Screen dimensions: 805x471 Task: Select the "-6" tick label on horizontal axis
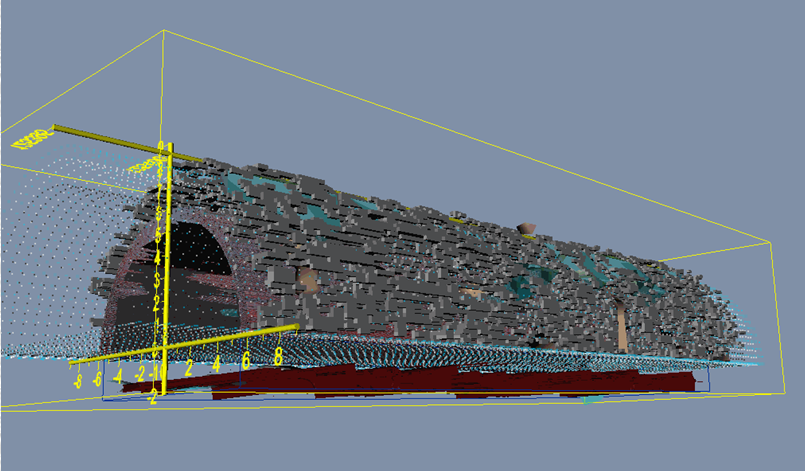click(x=97, y=378)
